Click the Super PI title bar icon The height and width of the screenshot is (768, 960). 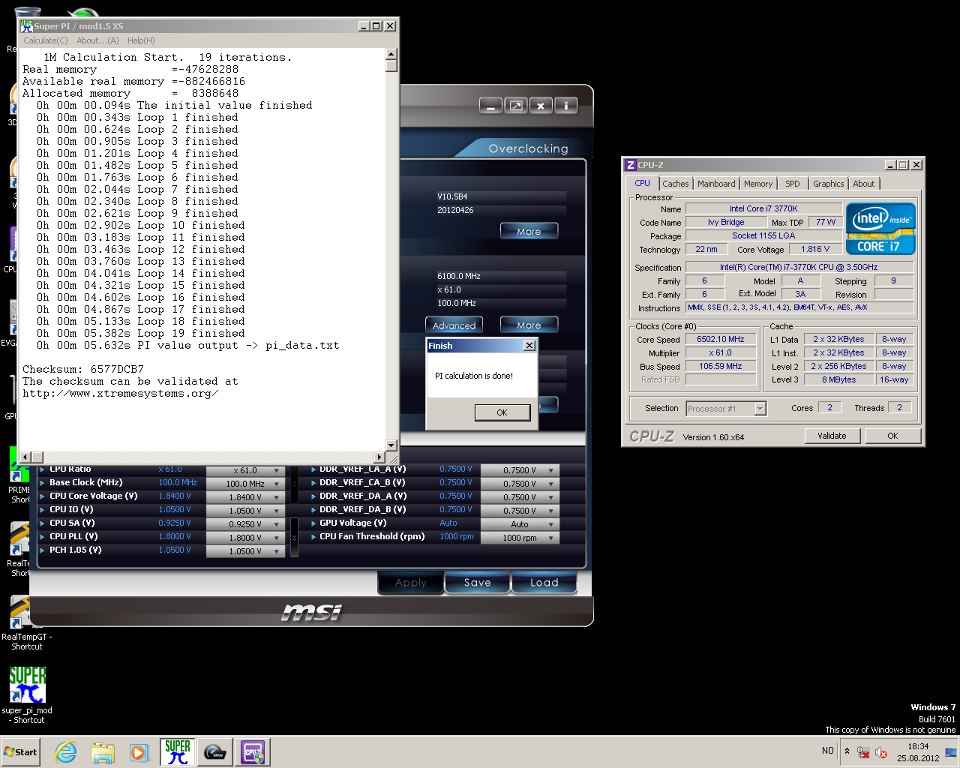26,26
